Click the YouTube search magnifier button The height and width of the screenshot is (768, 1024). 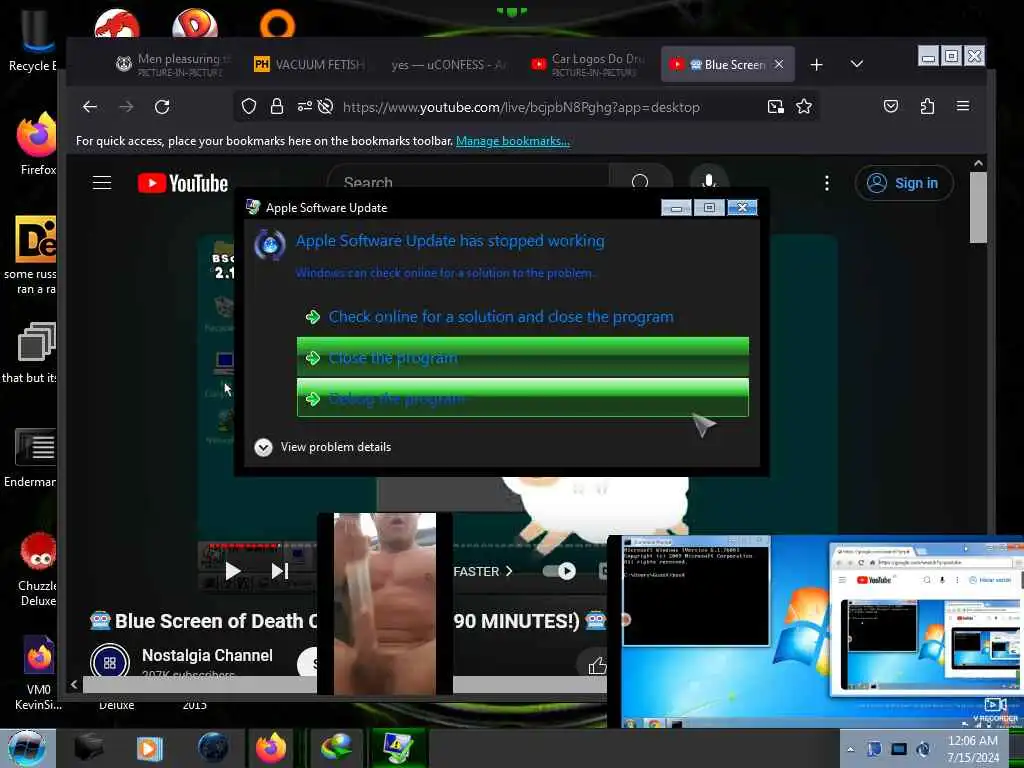[x=640, y=182]
